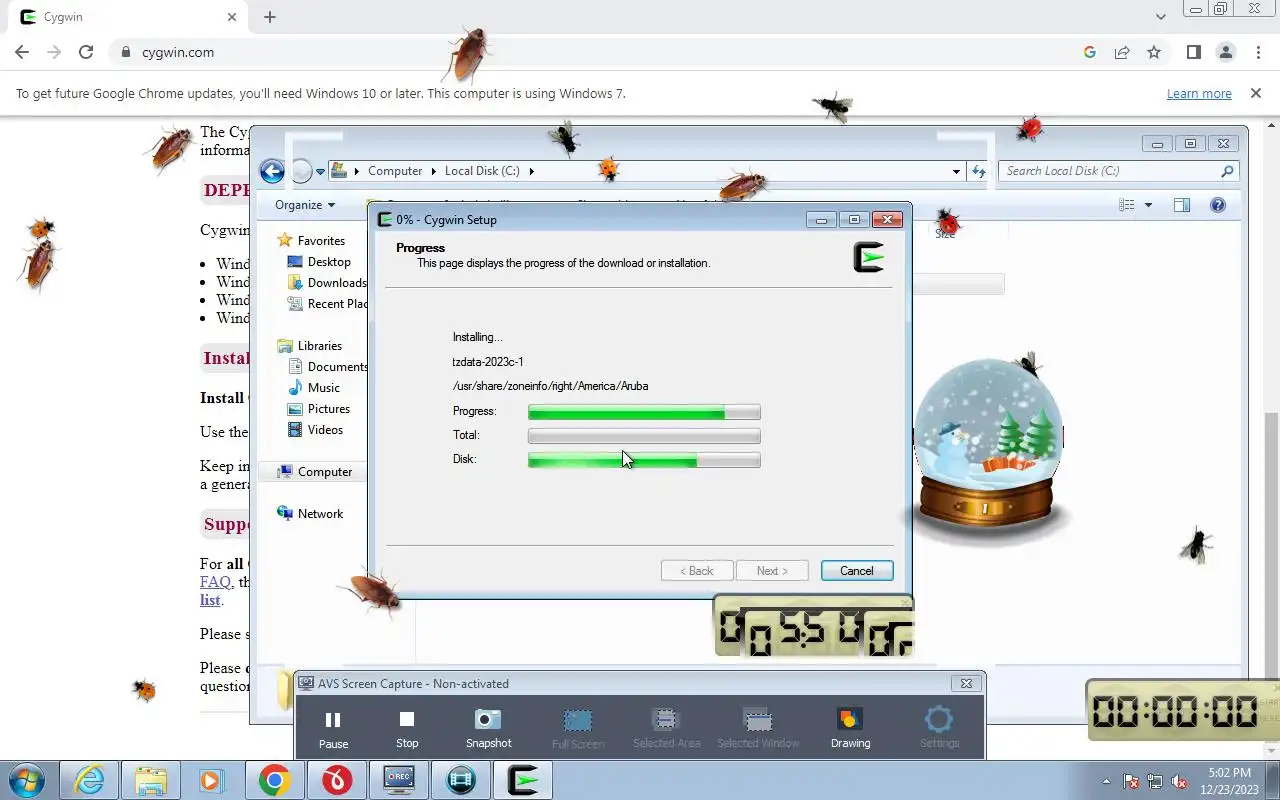Select the Selected Area capture mode
The height and width of the screenshot is (800, 1280).
pyautogui.click(x=666, y=729)
